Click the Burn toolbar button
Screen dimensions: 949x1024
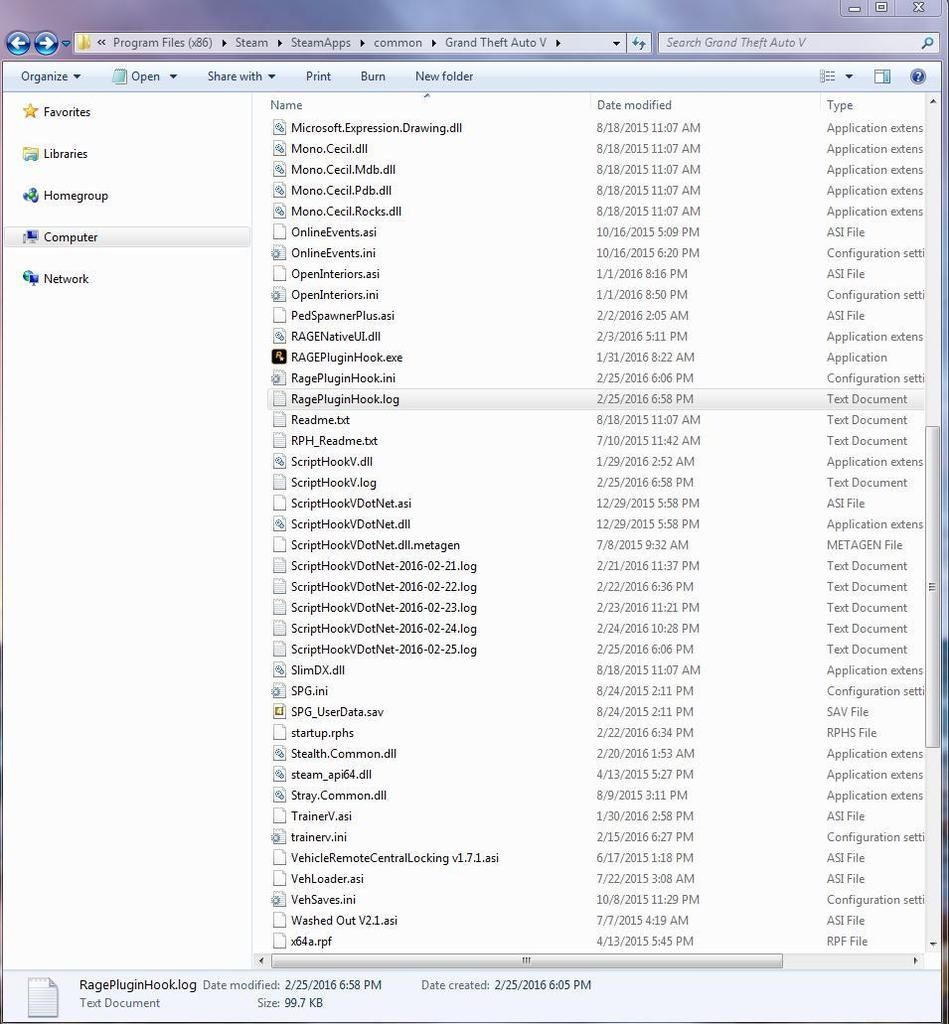373,76
